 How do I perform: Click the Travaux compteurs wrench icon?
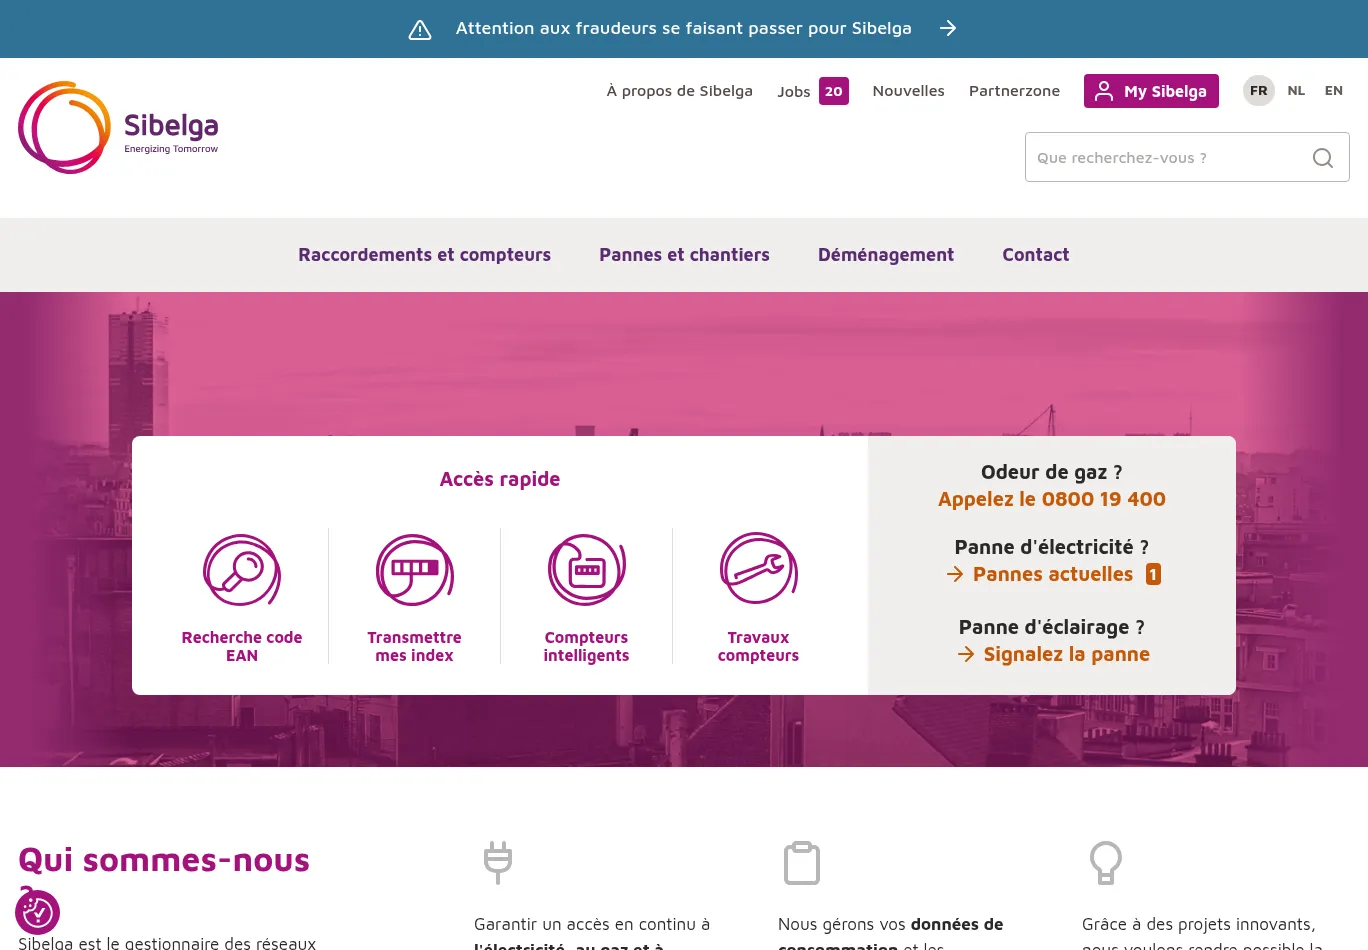[758, 569]
